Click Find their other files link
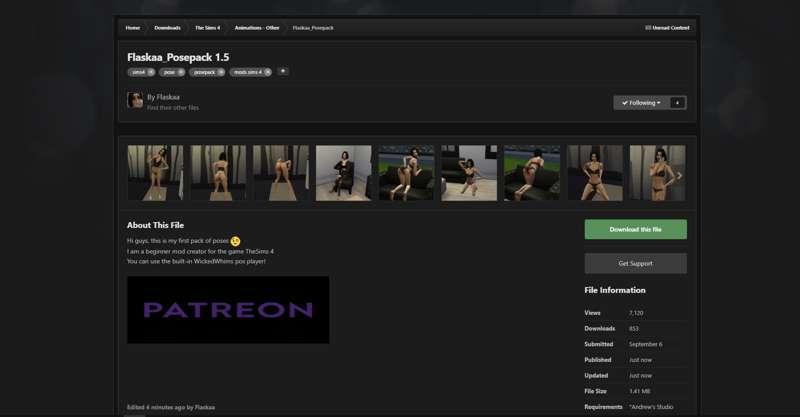The image size is (800, 417). point(173,108)
